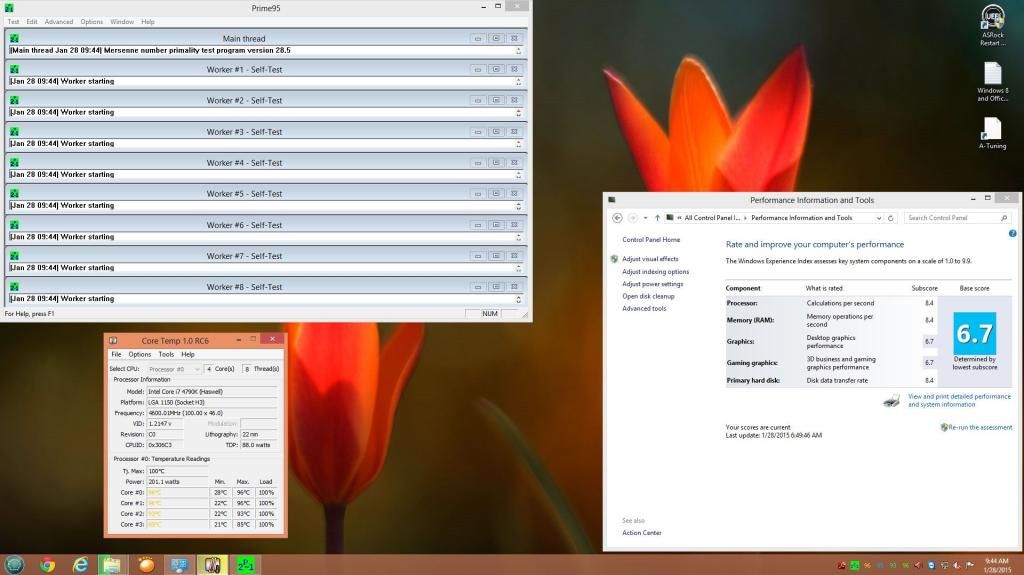Click All Control Panel Items breadcrumb

click(712, 218)
